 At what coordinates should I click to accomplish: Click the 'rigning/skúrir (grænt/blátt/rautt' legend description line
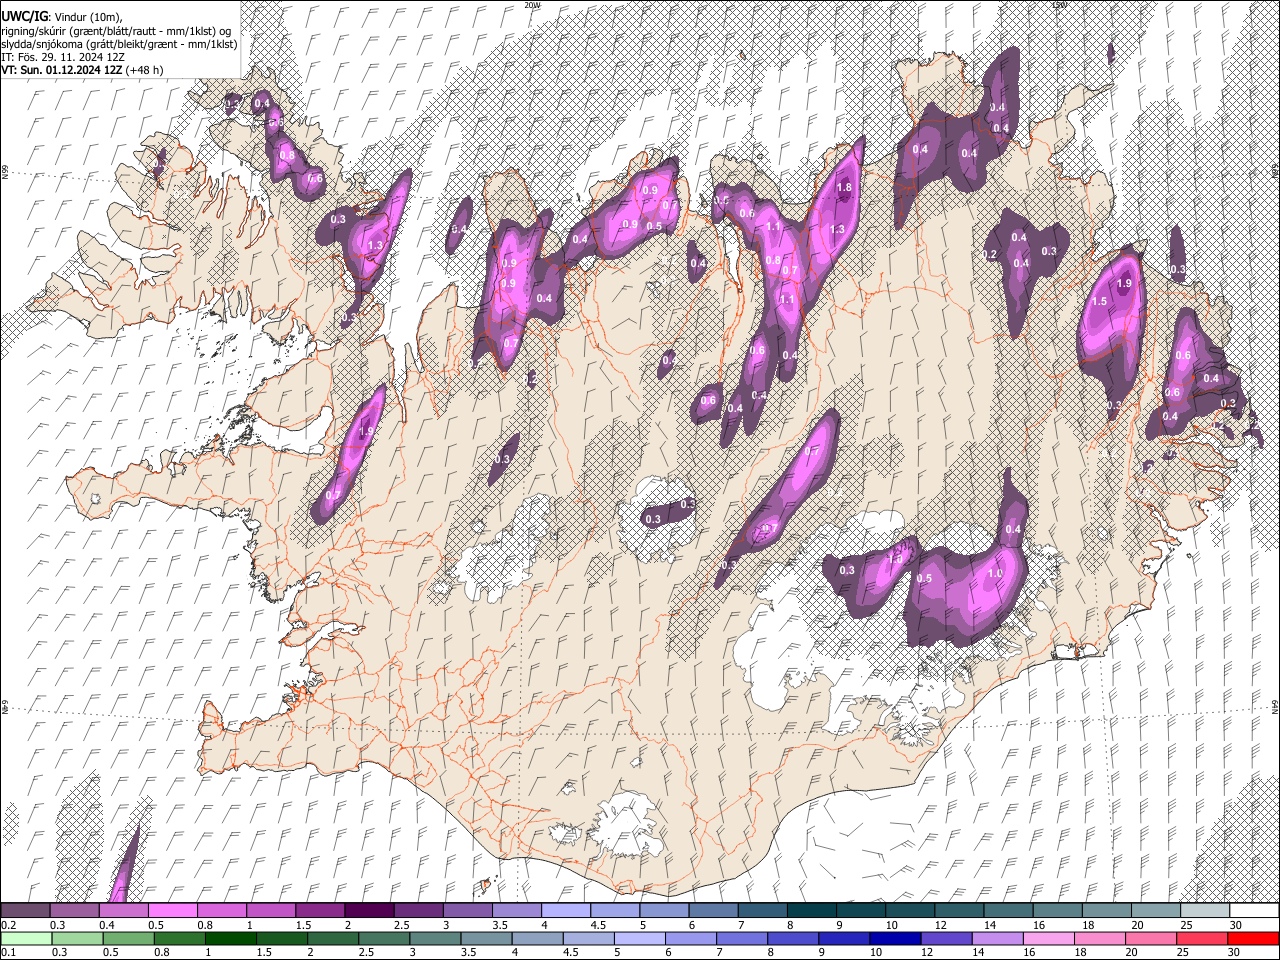[x=116, y=31]
